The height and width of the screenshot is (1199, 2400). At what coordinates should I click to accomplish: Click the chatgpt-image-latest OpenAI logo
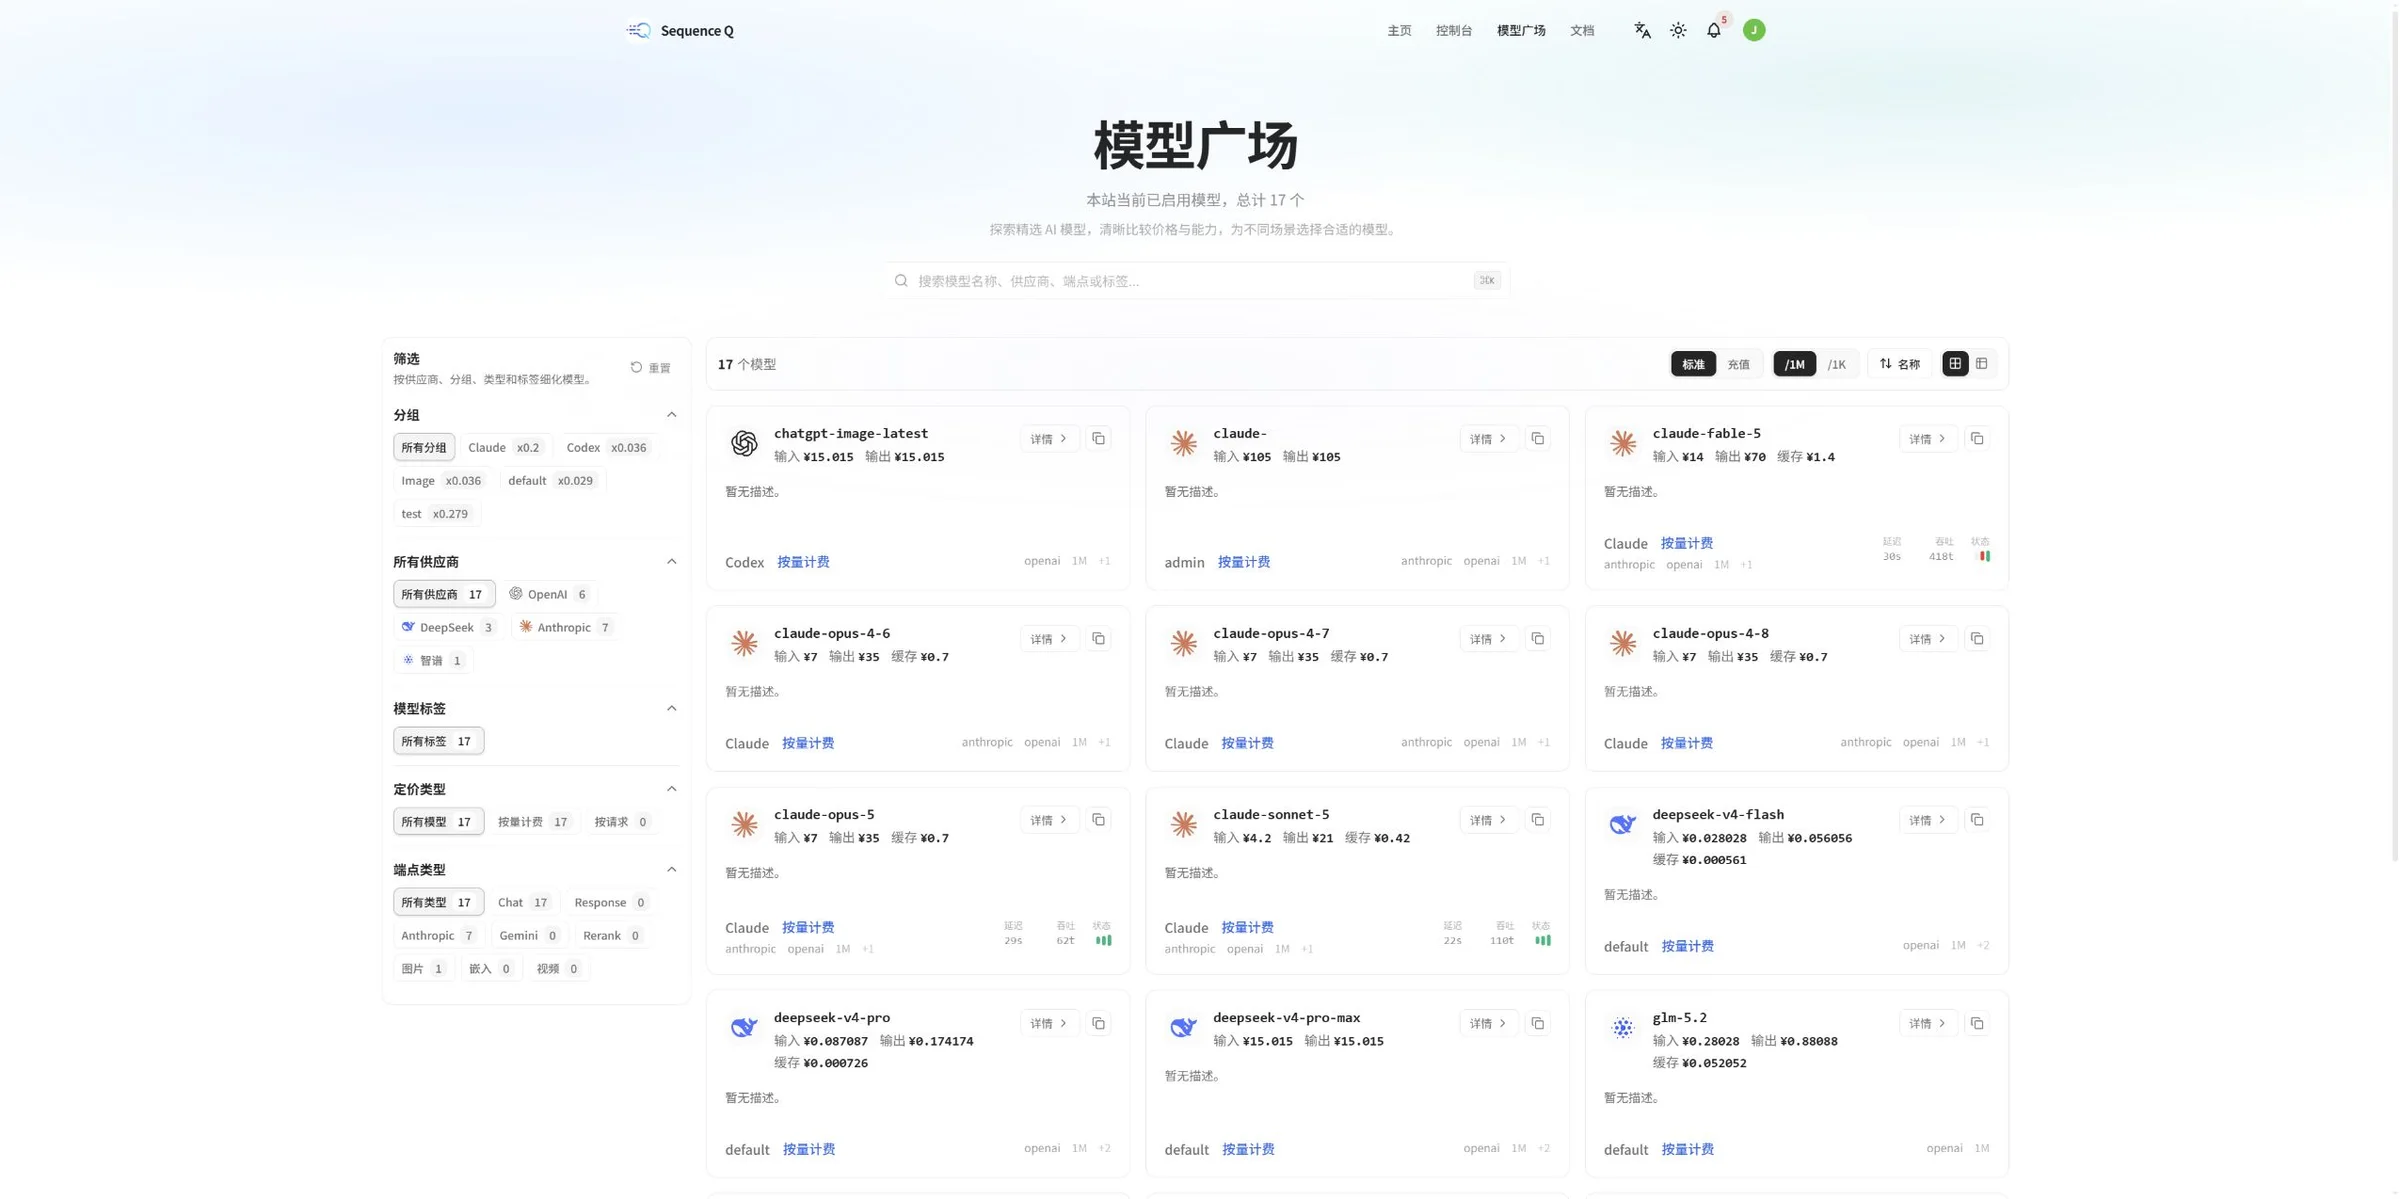click(x=744, y=443)
